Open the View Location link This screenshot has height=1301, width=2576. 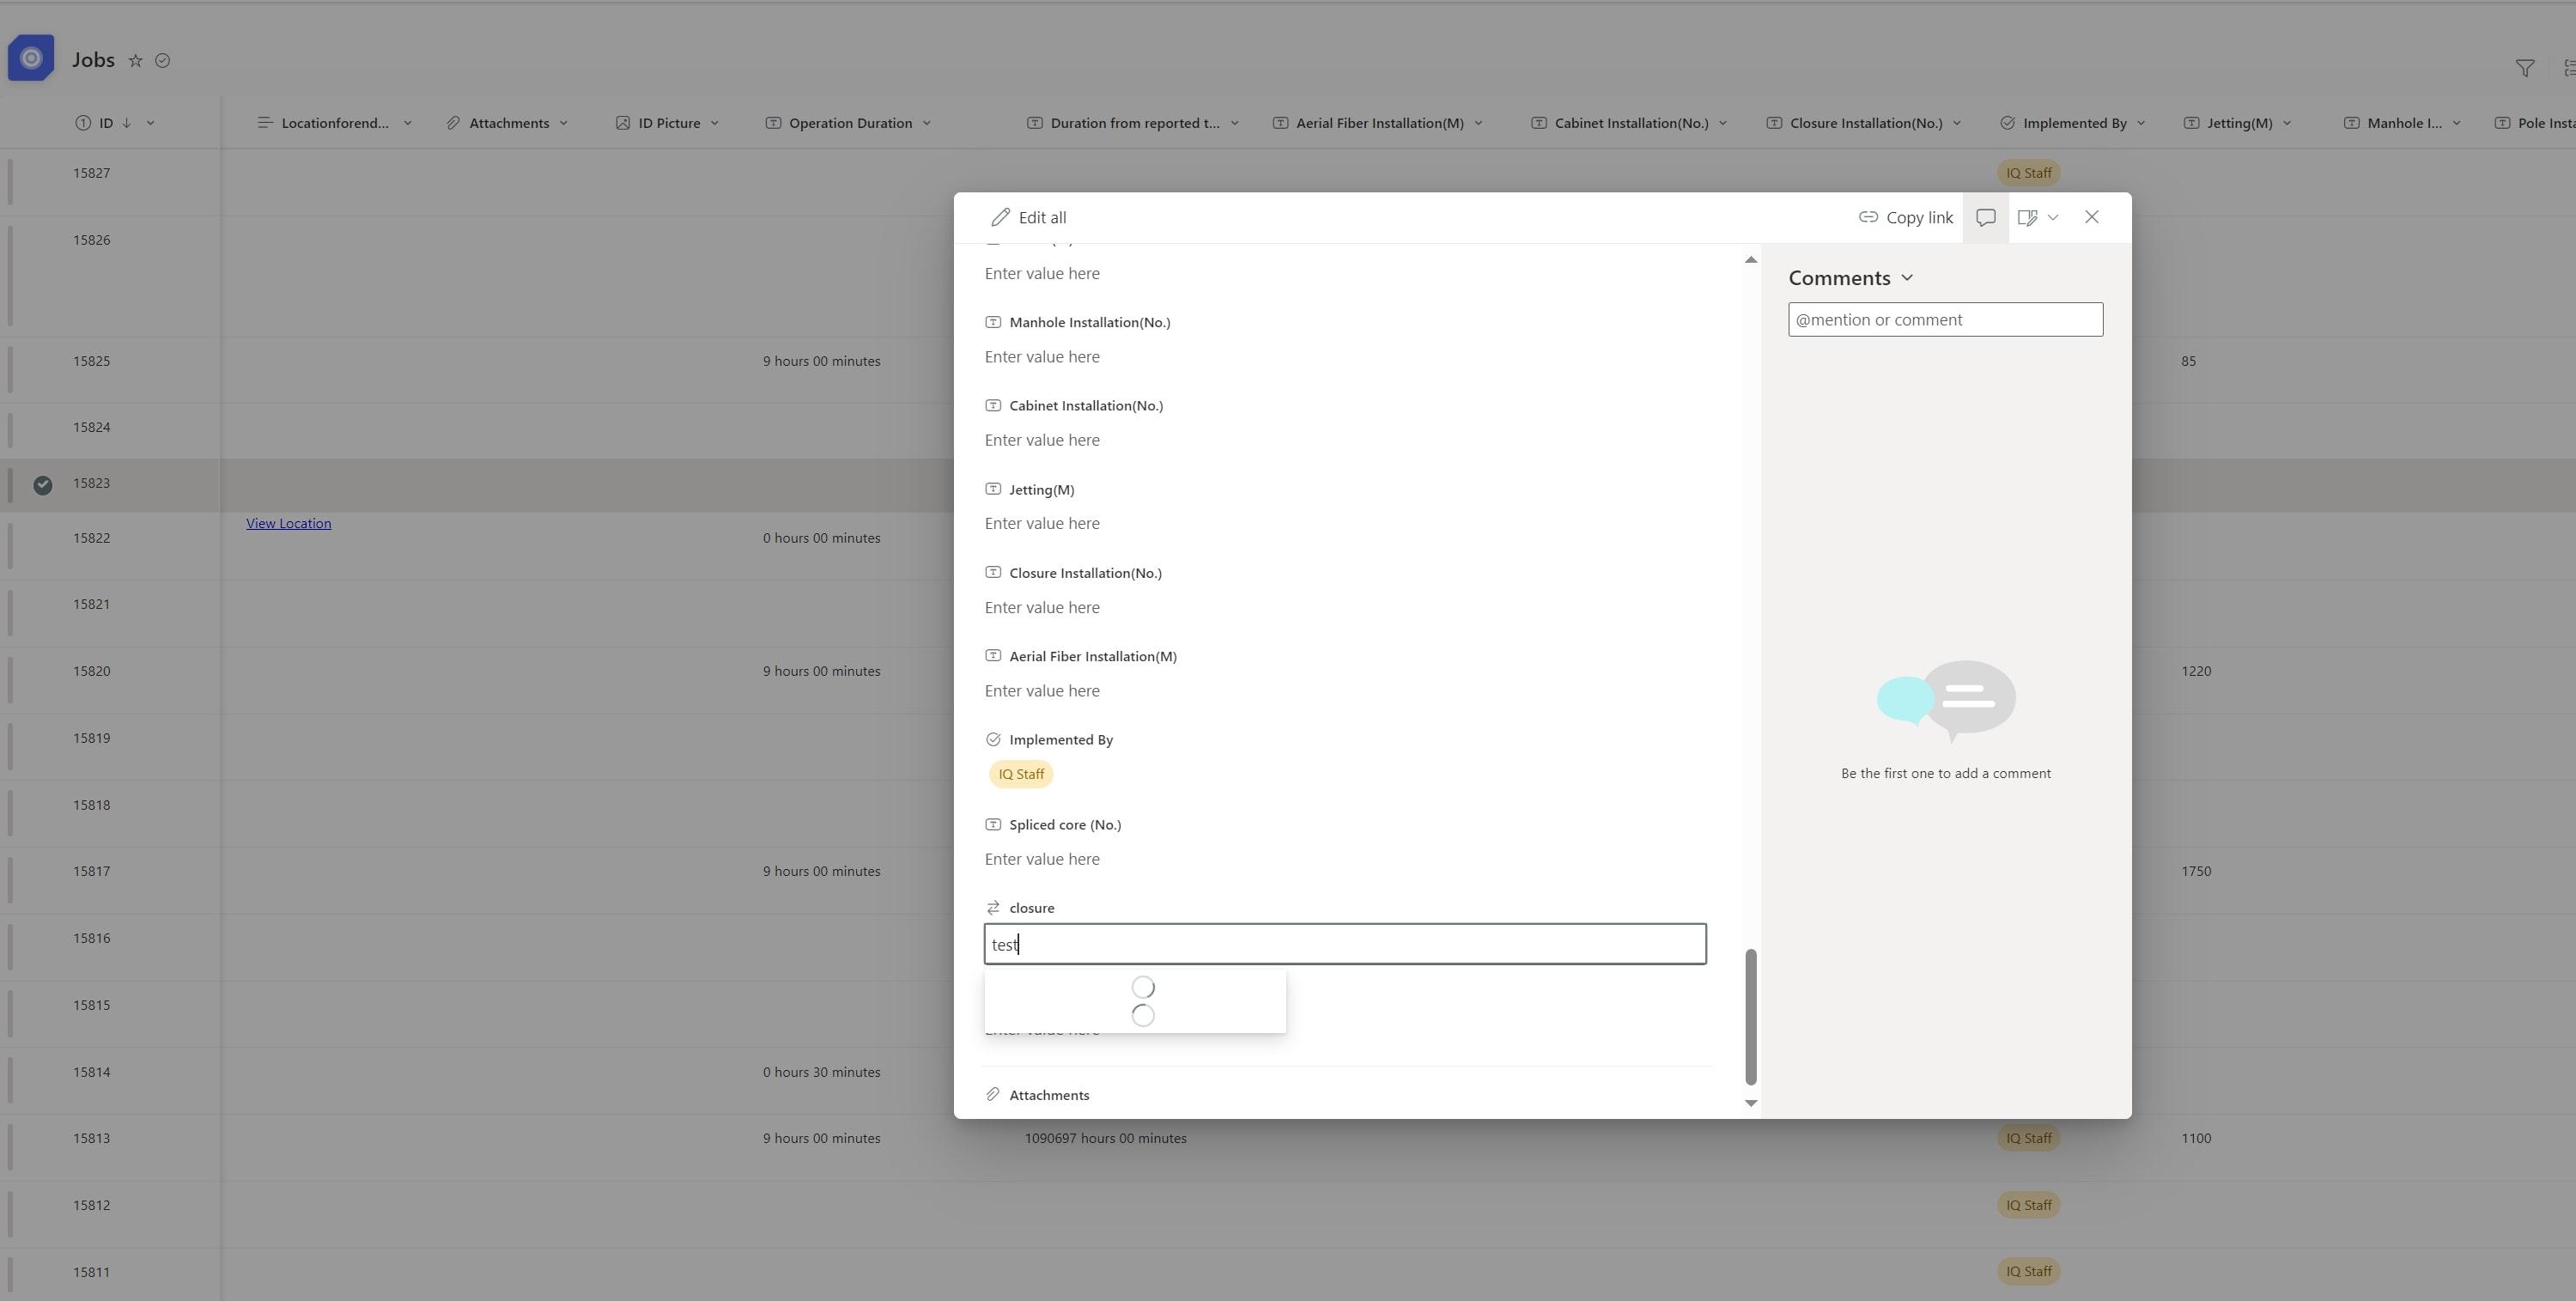288,523
